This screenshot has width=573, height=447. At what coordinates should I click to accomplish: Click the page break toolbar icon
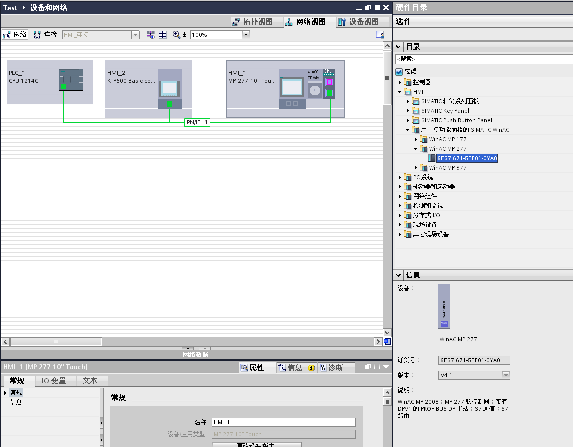coord(163,35)
